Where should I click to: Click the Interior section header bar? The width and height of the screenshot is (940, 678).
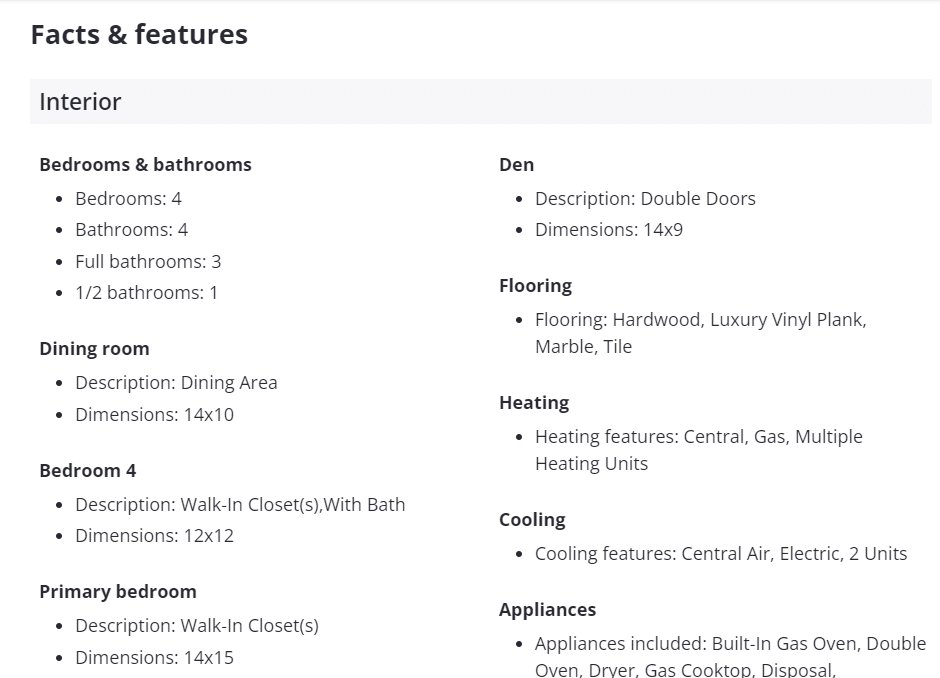pos(480,102)
